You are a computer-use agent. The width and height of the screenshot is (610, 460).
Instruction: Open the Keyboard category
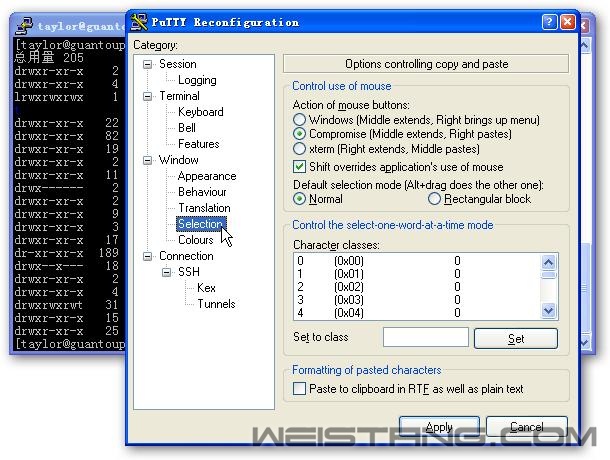(x=201, y=112)
